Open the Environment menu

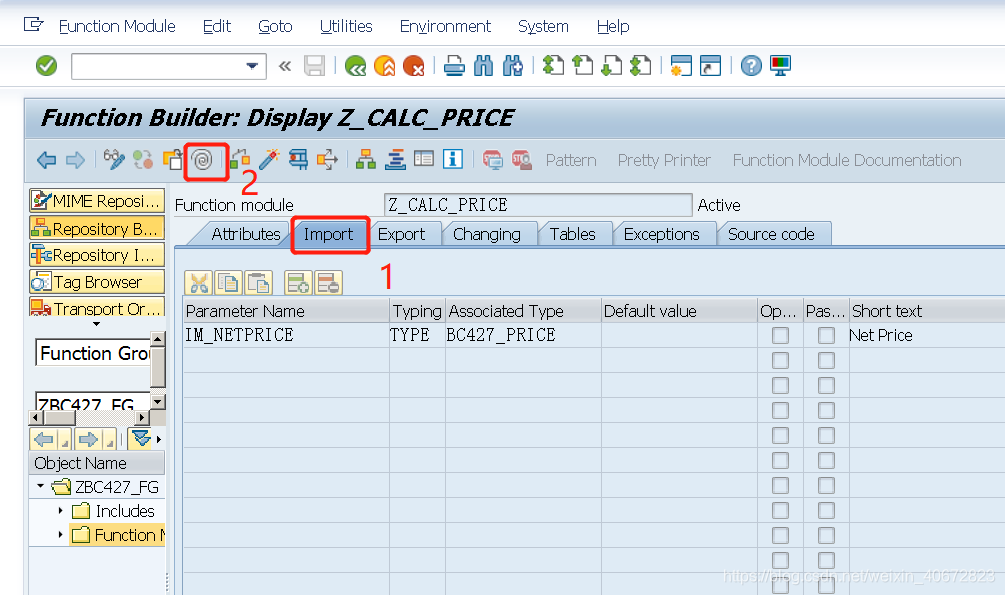(x=445, y=26)
